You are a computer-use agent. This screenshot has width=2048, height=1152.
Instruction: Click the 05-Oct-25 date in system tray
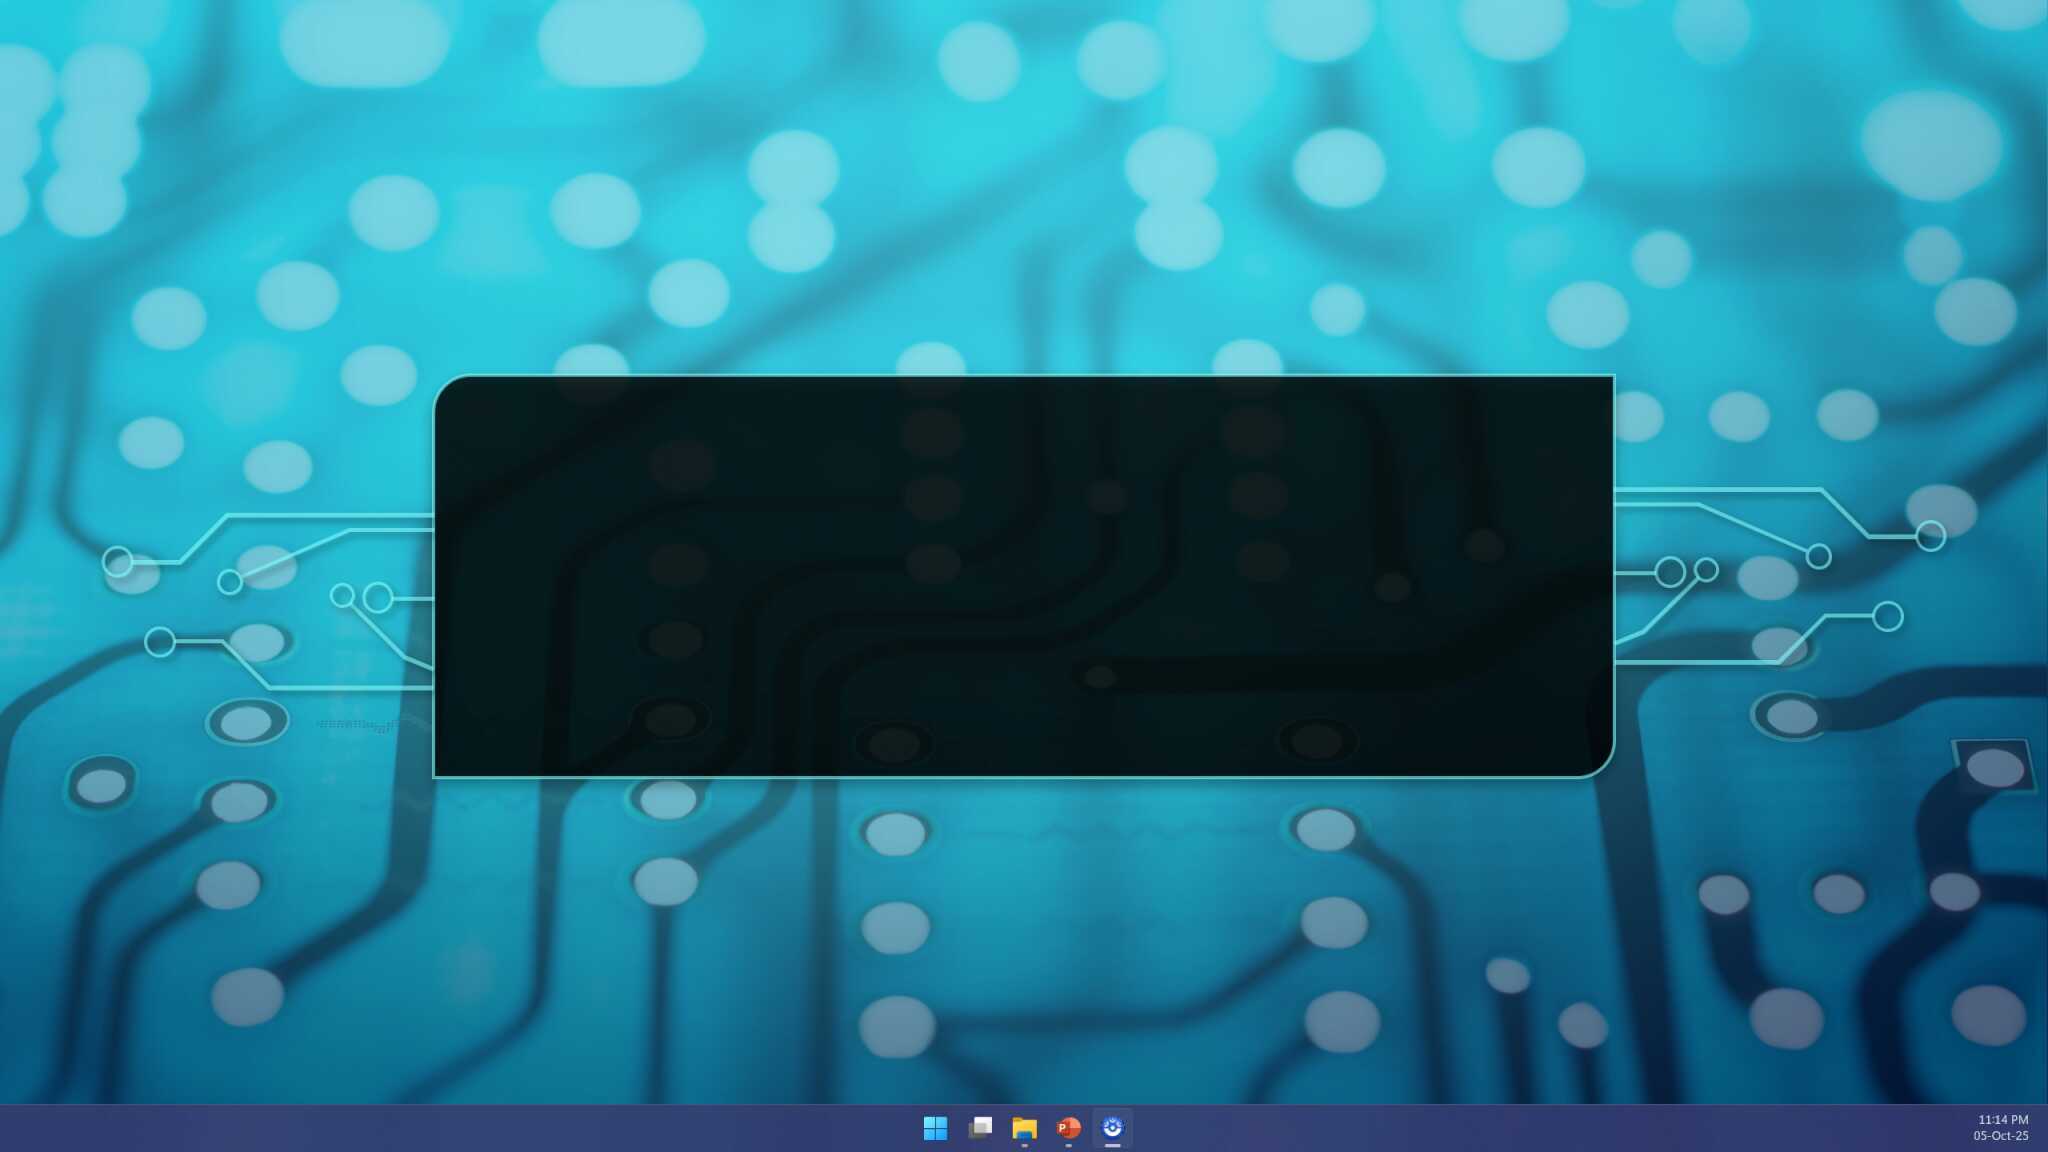2000,1136
